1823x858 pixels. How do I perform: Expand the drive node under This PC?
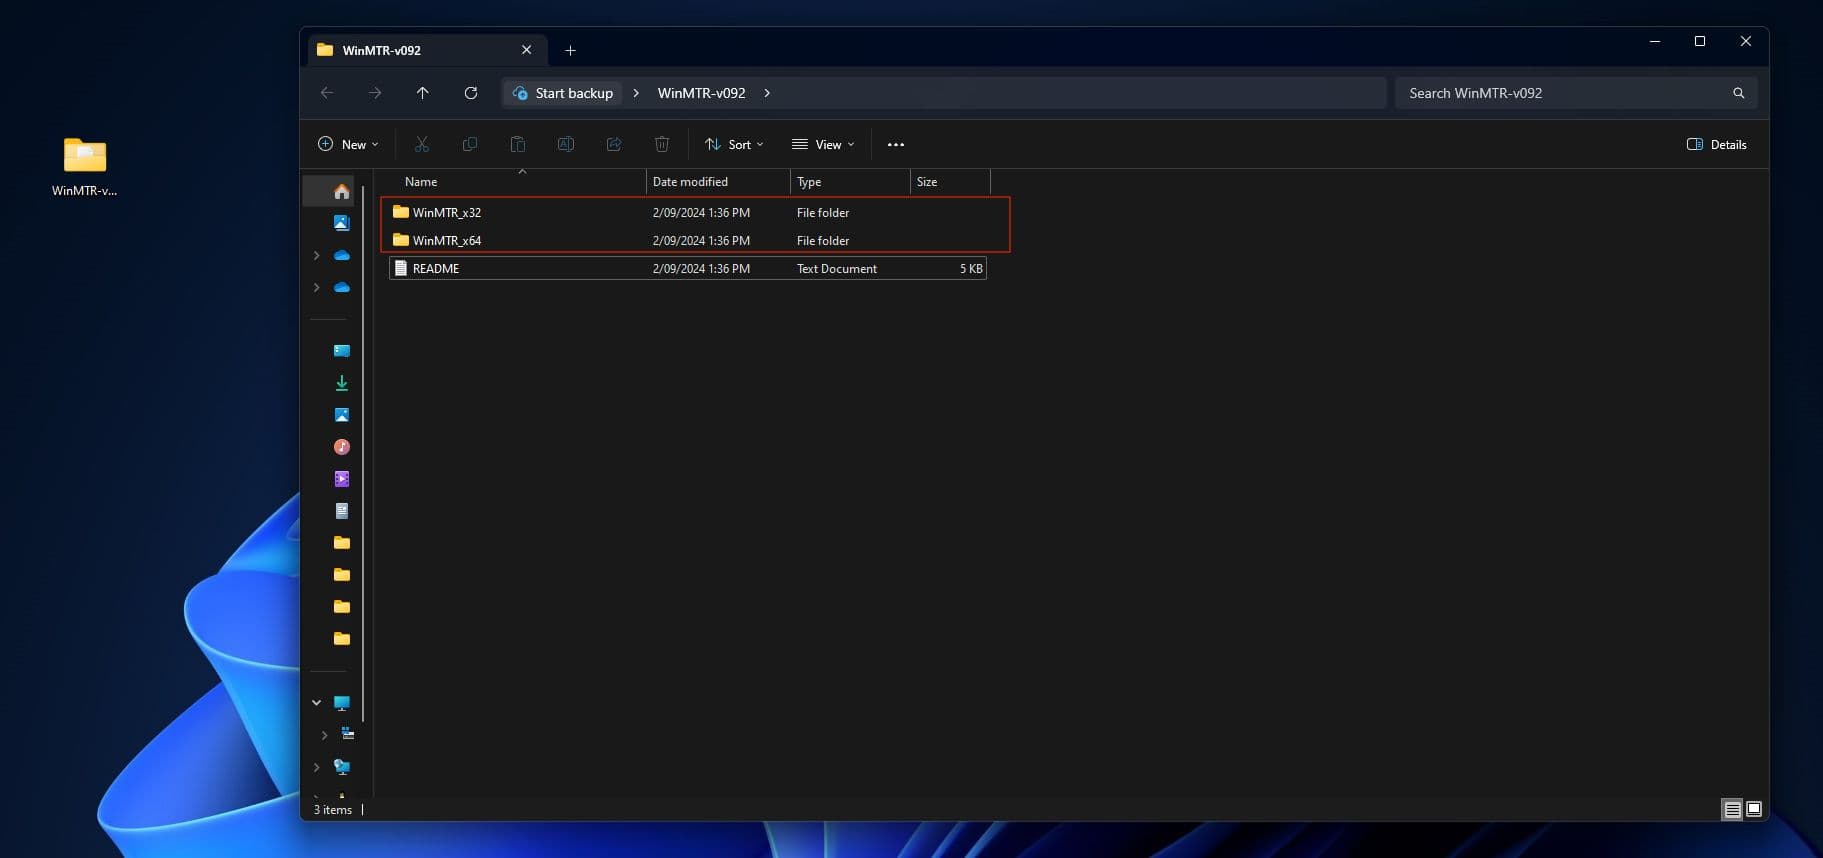coord(324,735)
